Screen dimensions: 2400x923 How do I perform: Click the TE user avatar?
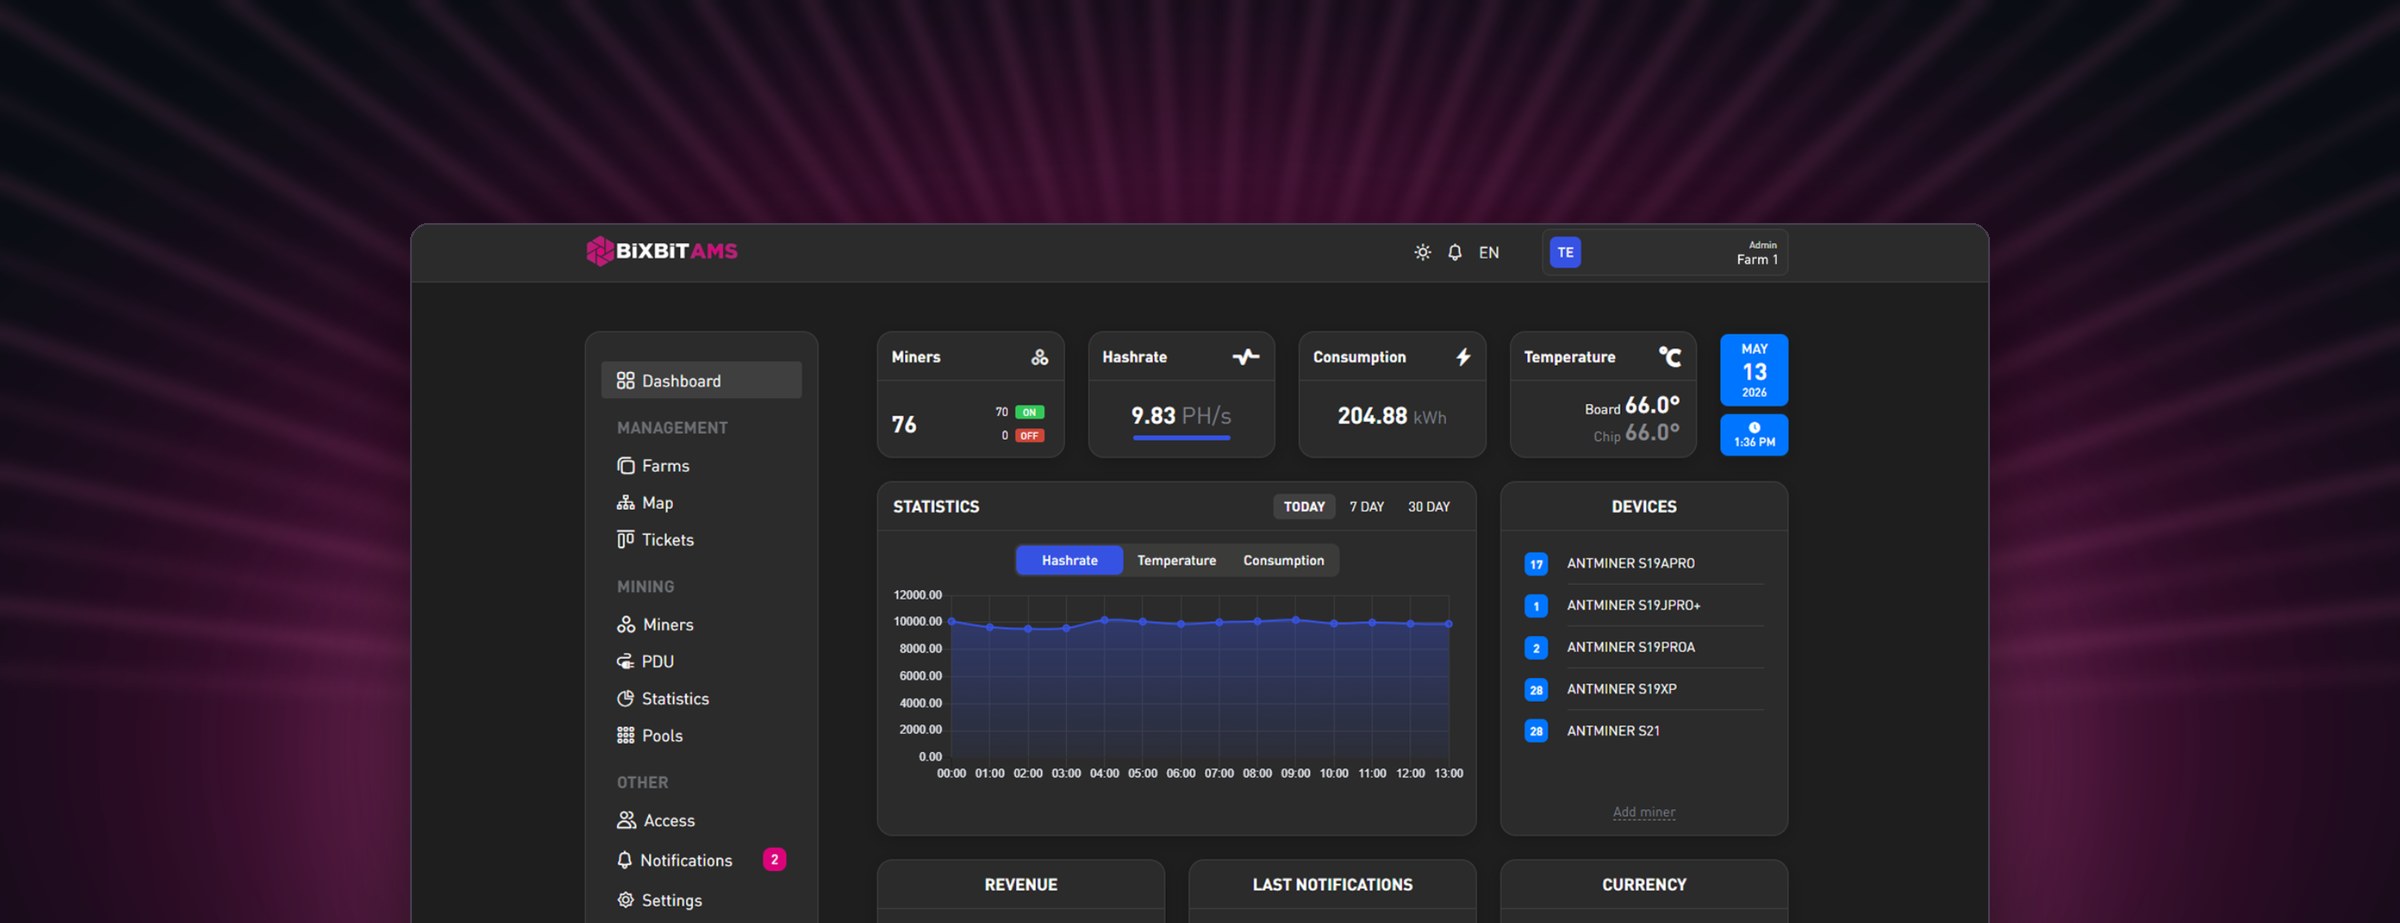click(x=1565, y=252)
